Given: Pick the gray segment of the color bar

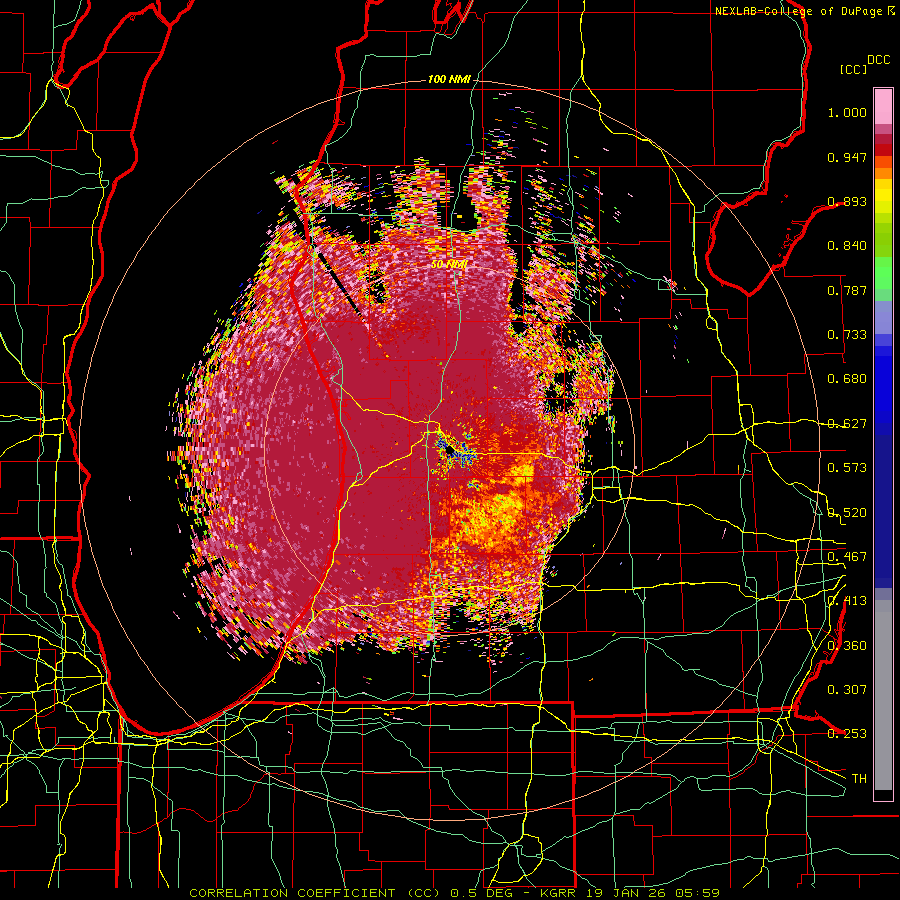Looking at the screenshot, I should pyautogui.click(x=883, y=695).
